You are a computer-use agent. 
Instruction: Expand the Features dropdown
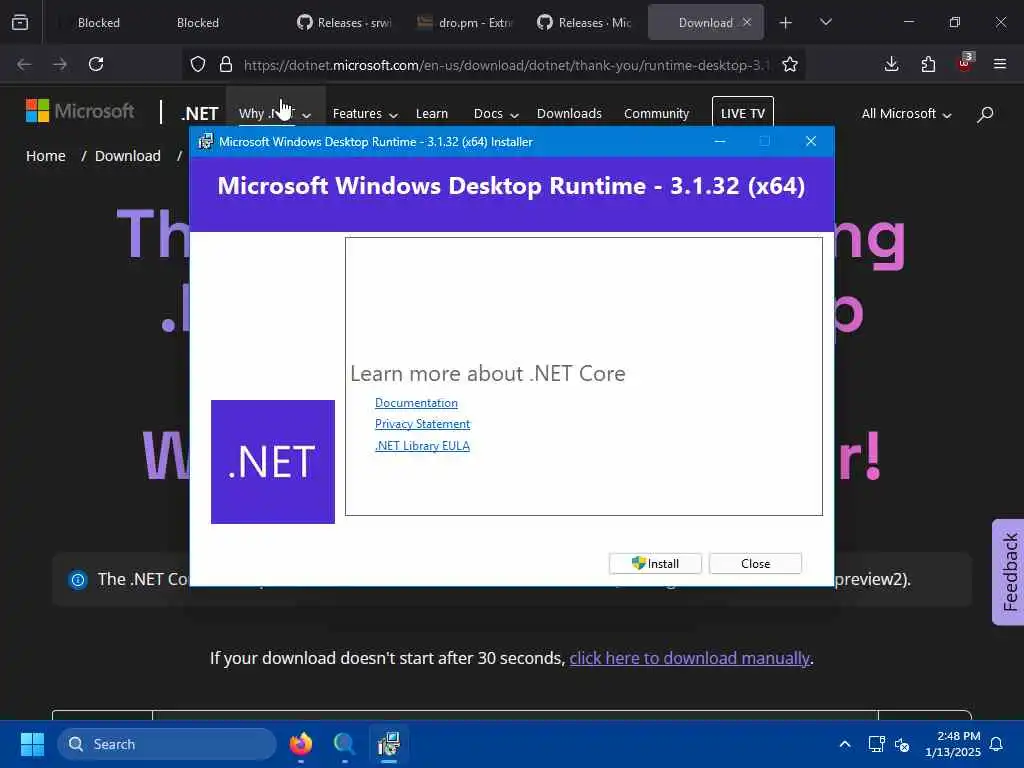pos(364,114)
